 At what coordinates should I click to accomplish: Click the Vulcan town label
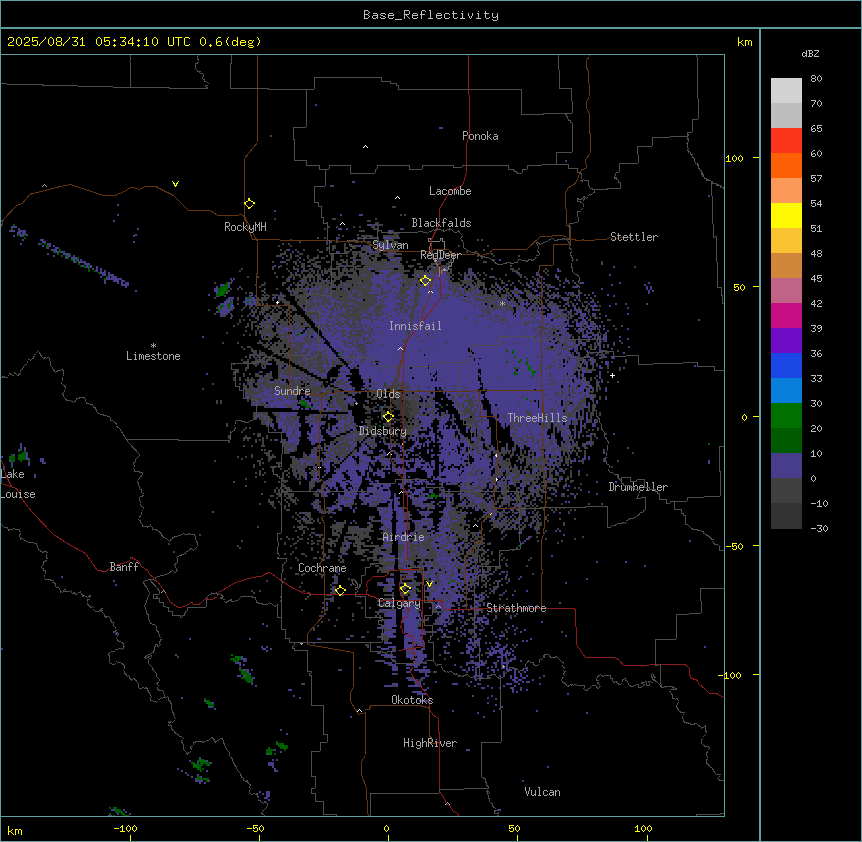(542, 792)
